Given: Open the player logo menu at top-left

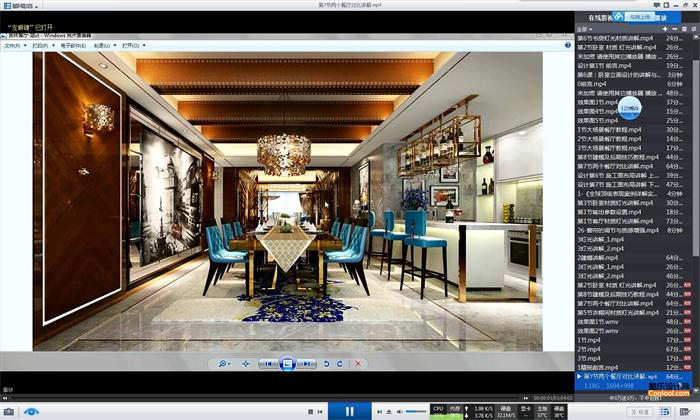Looking at the screenshot, I should click(20, 6).
